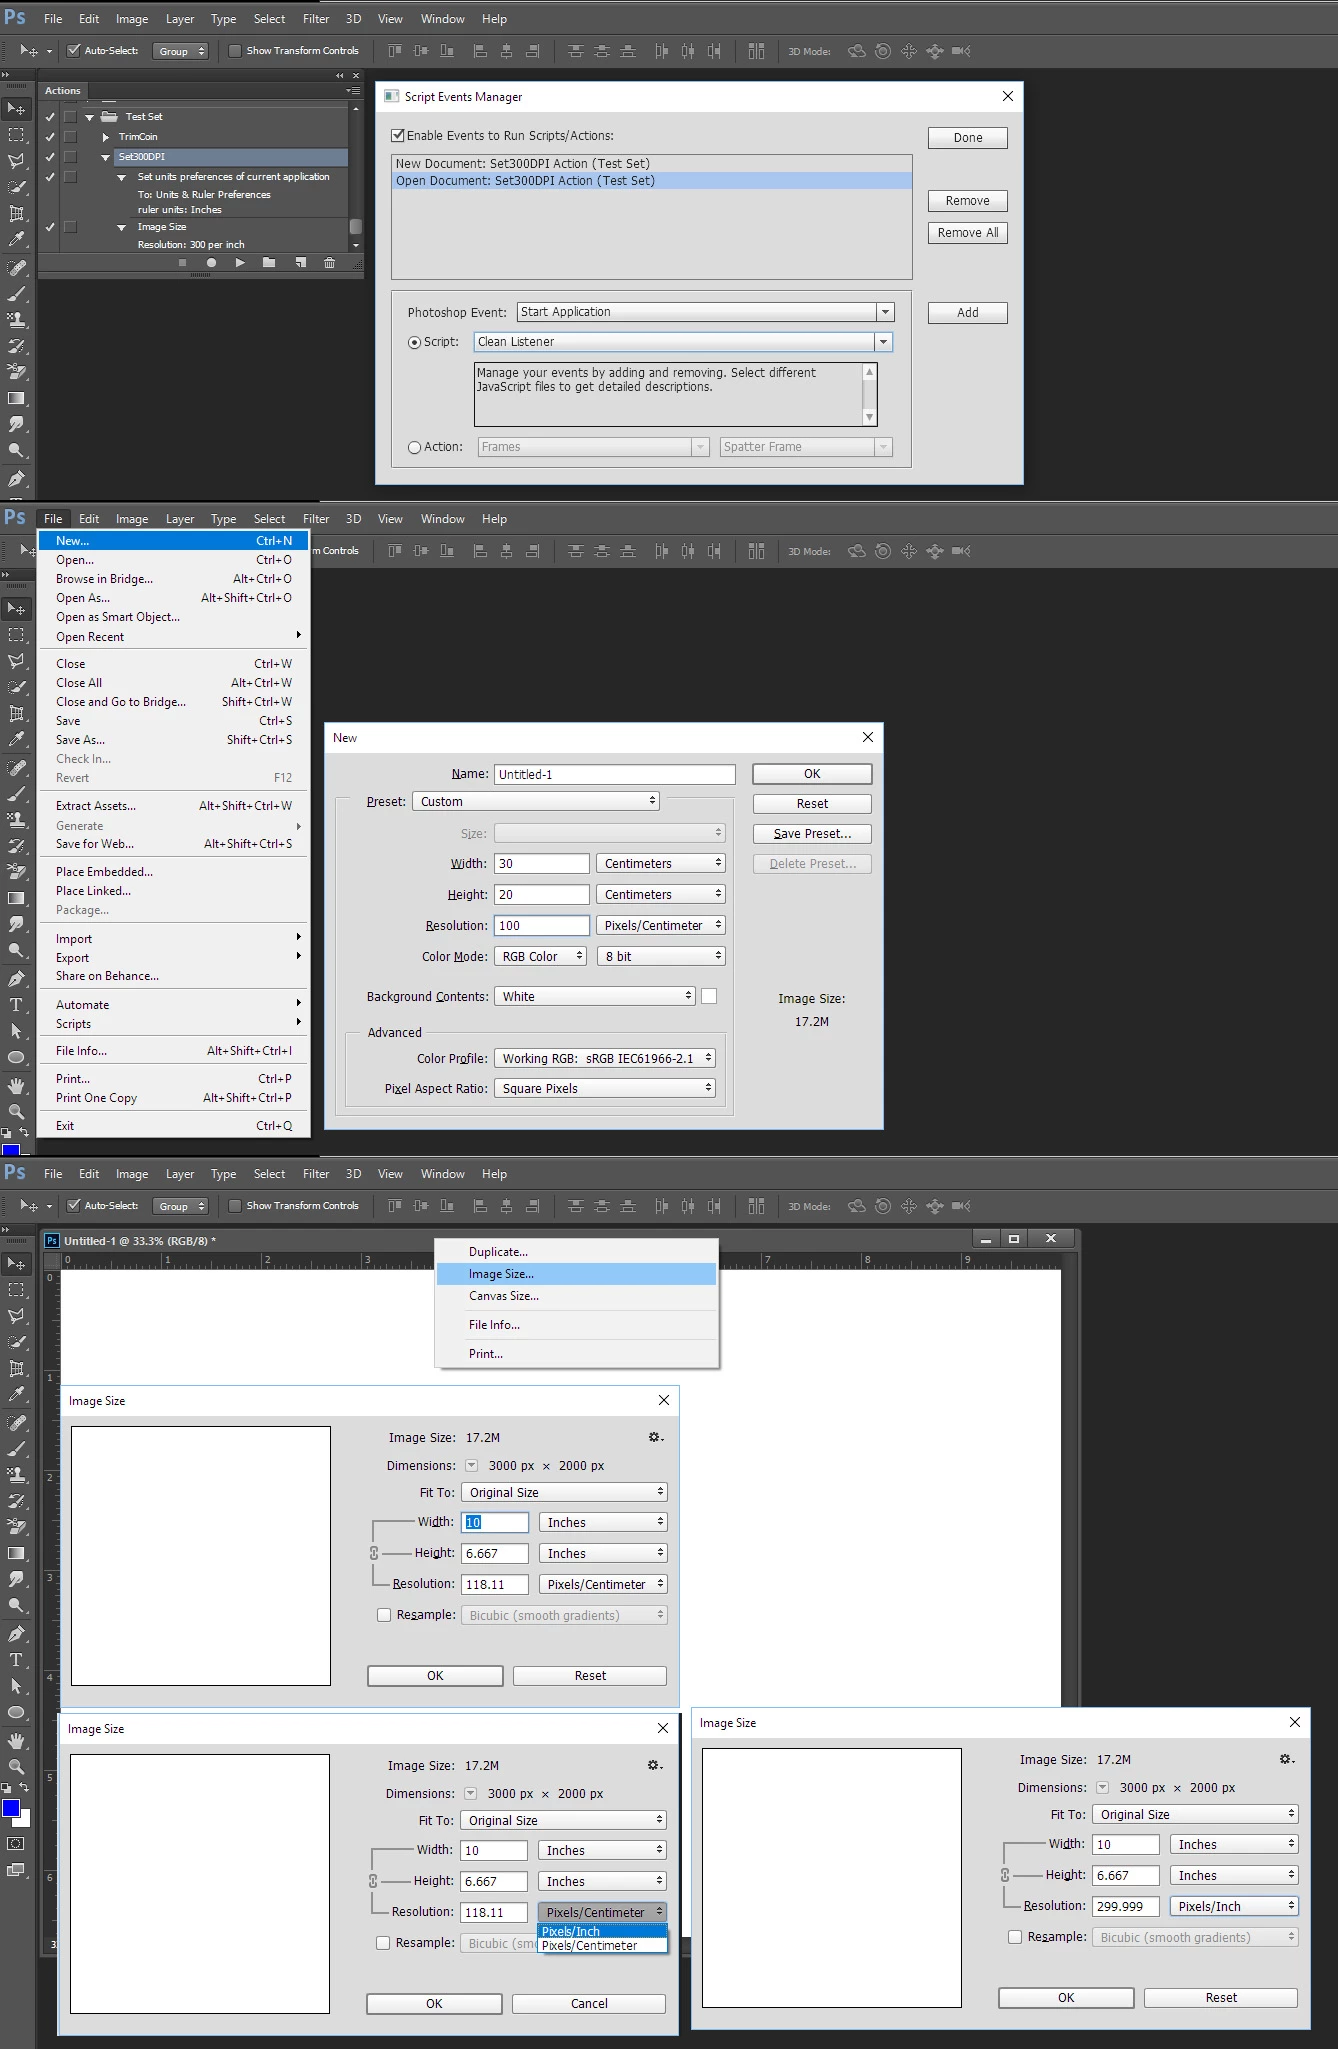Click Save Preset... in the New dialog
Screen dimensions: 1338x2049
click(812, 834)
